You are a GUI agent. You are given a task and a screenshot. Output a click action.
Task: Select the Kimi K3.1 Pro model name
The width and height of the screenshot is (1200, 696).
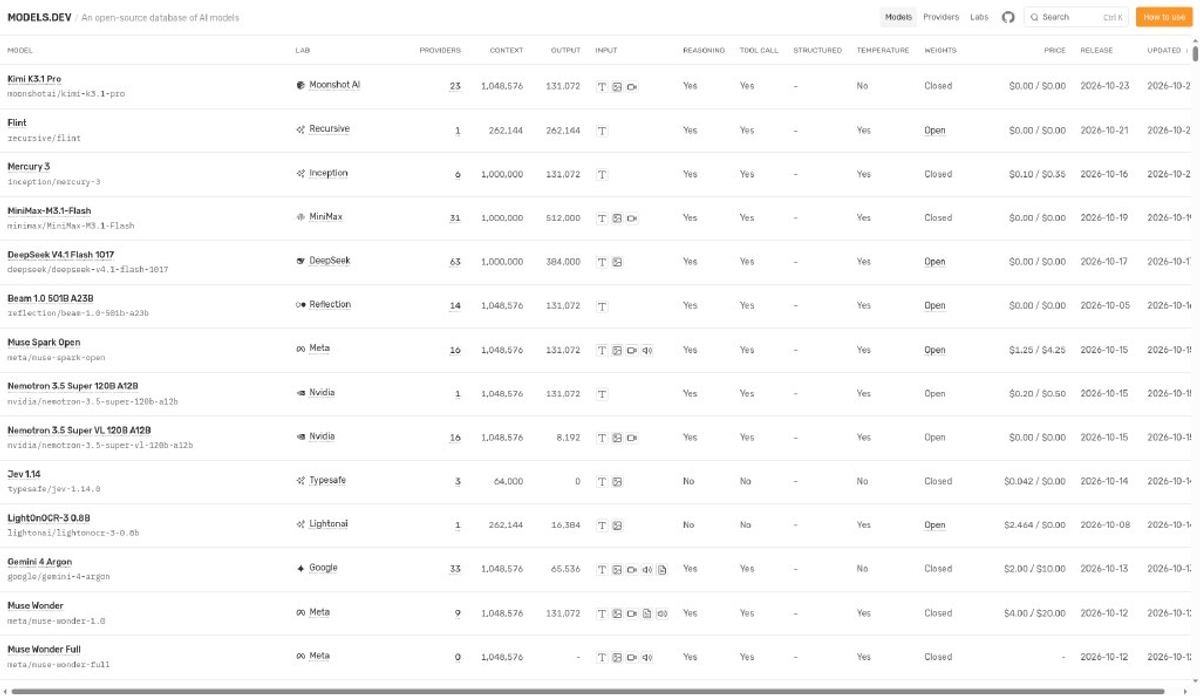click(x=34, y=78)
